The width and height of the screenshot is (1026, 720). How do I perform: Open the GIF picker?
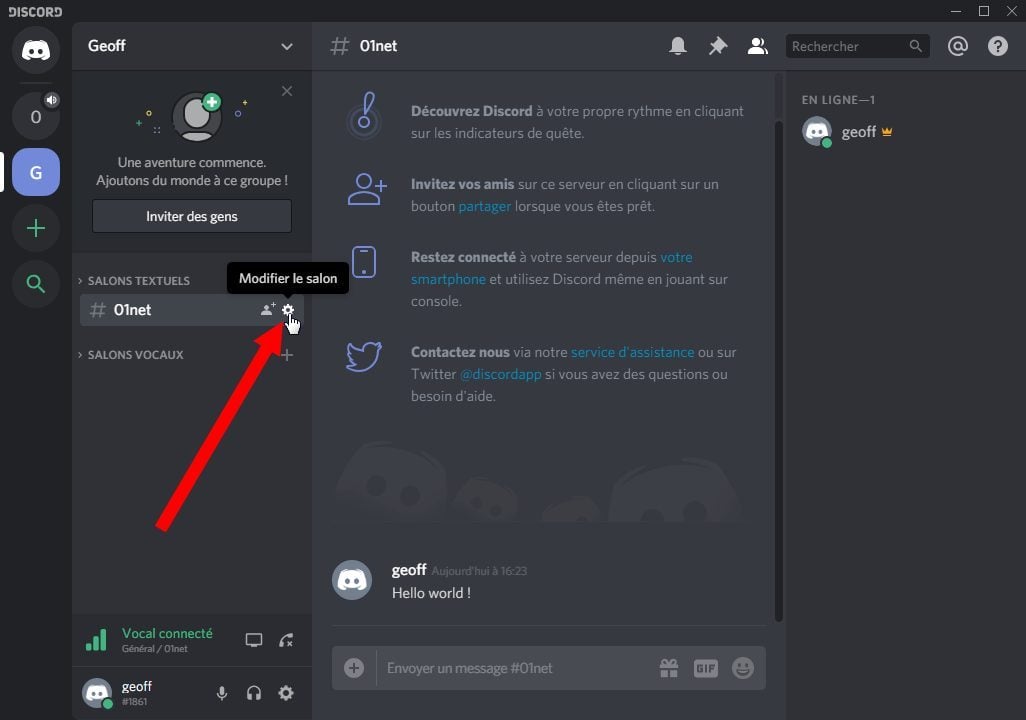(x=705, y=668)
